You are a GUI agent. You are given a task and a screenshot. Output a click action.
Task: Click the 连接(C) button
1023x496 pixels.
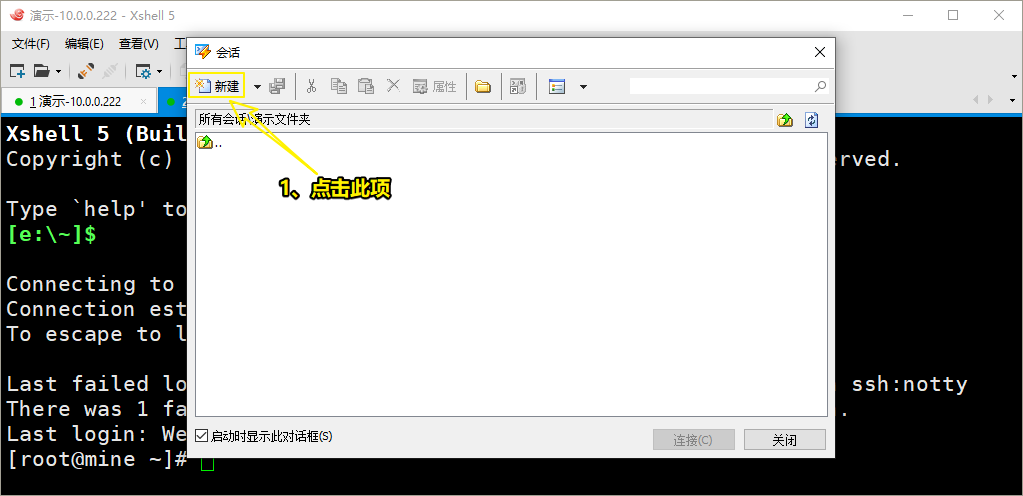[694, 440]
